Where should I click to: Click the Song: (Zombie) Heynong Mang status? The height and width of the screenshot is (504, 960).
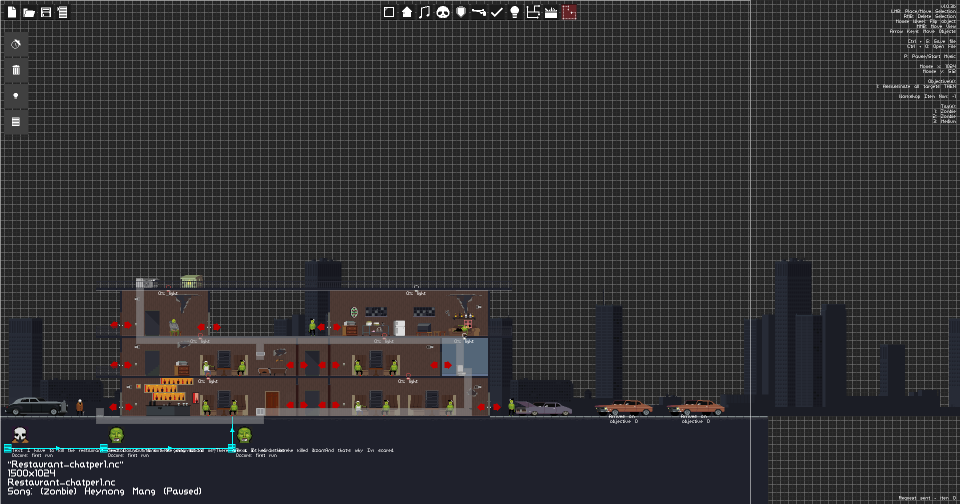[105, 491]
